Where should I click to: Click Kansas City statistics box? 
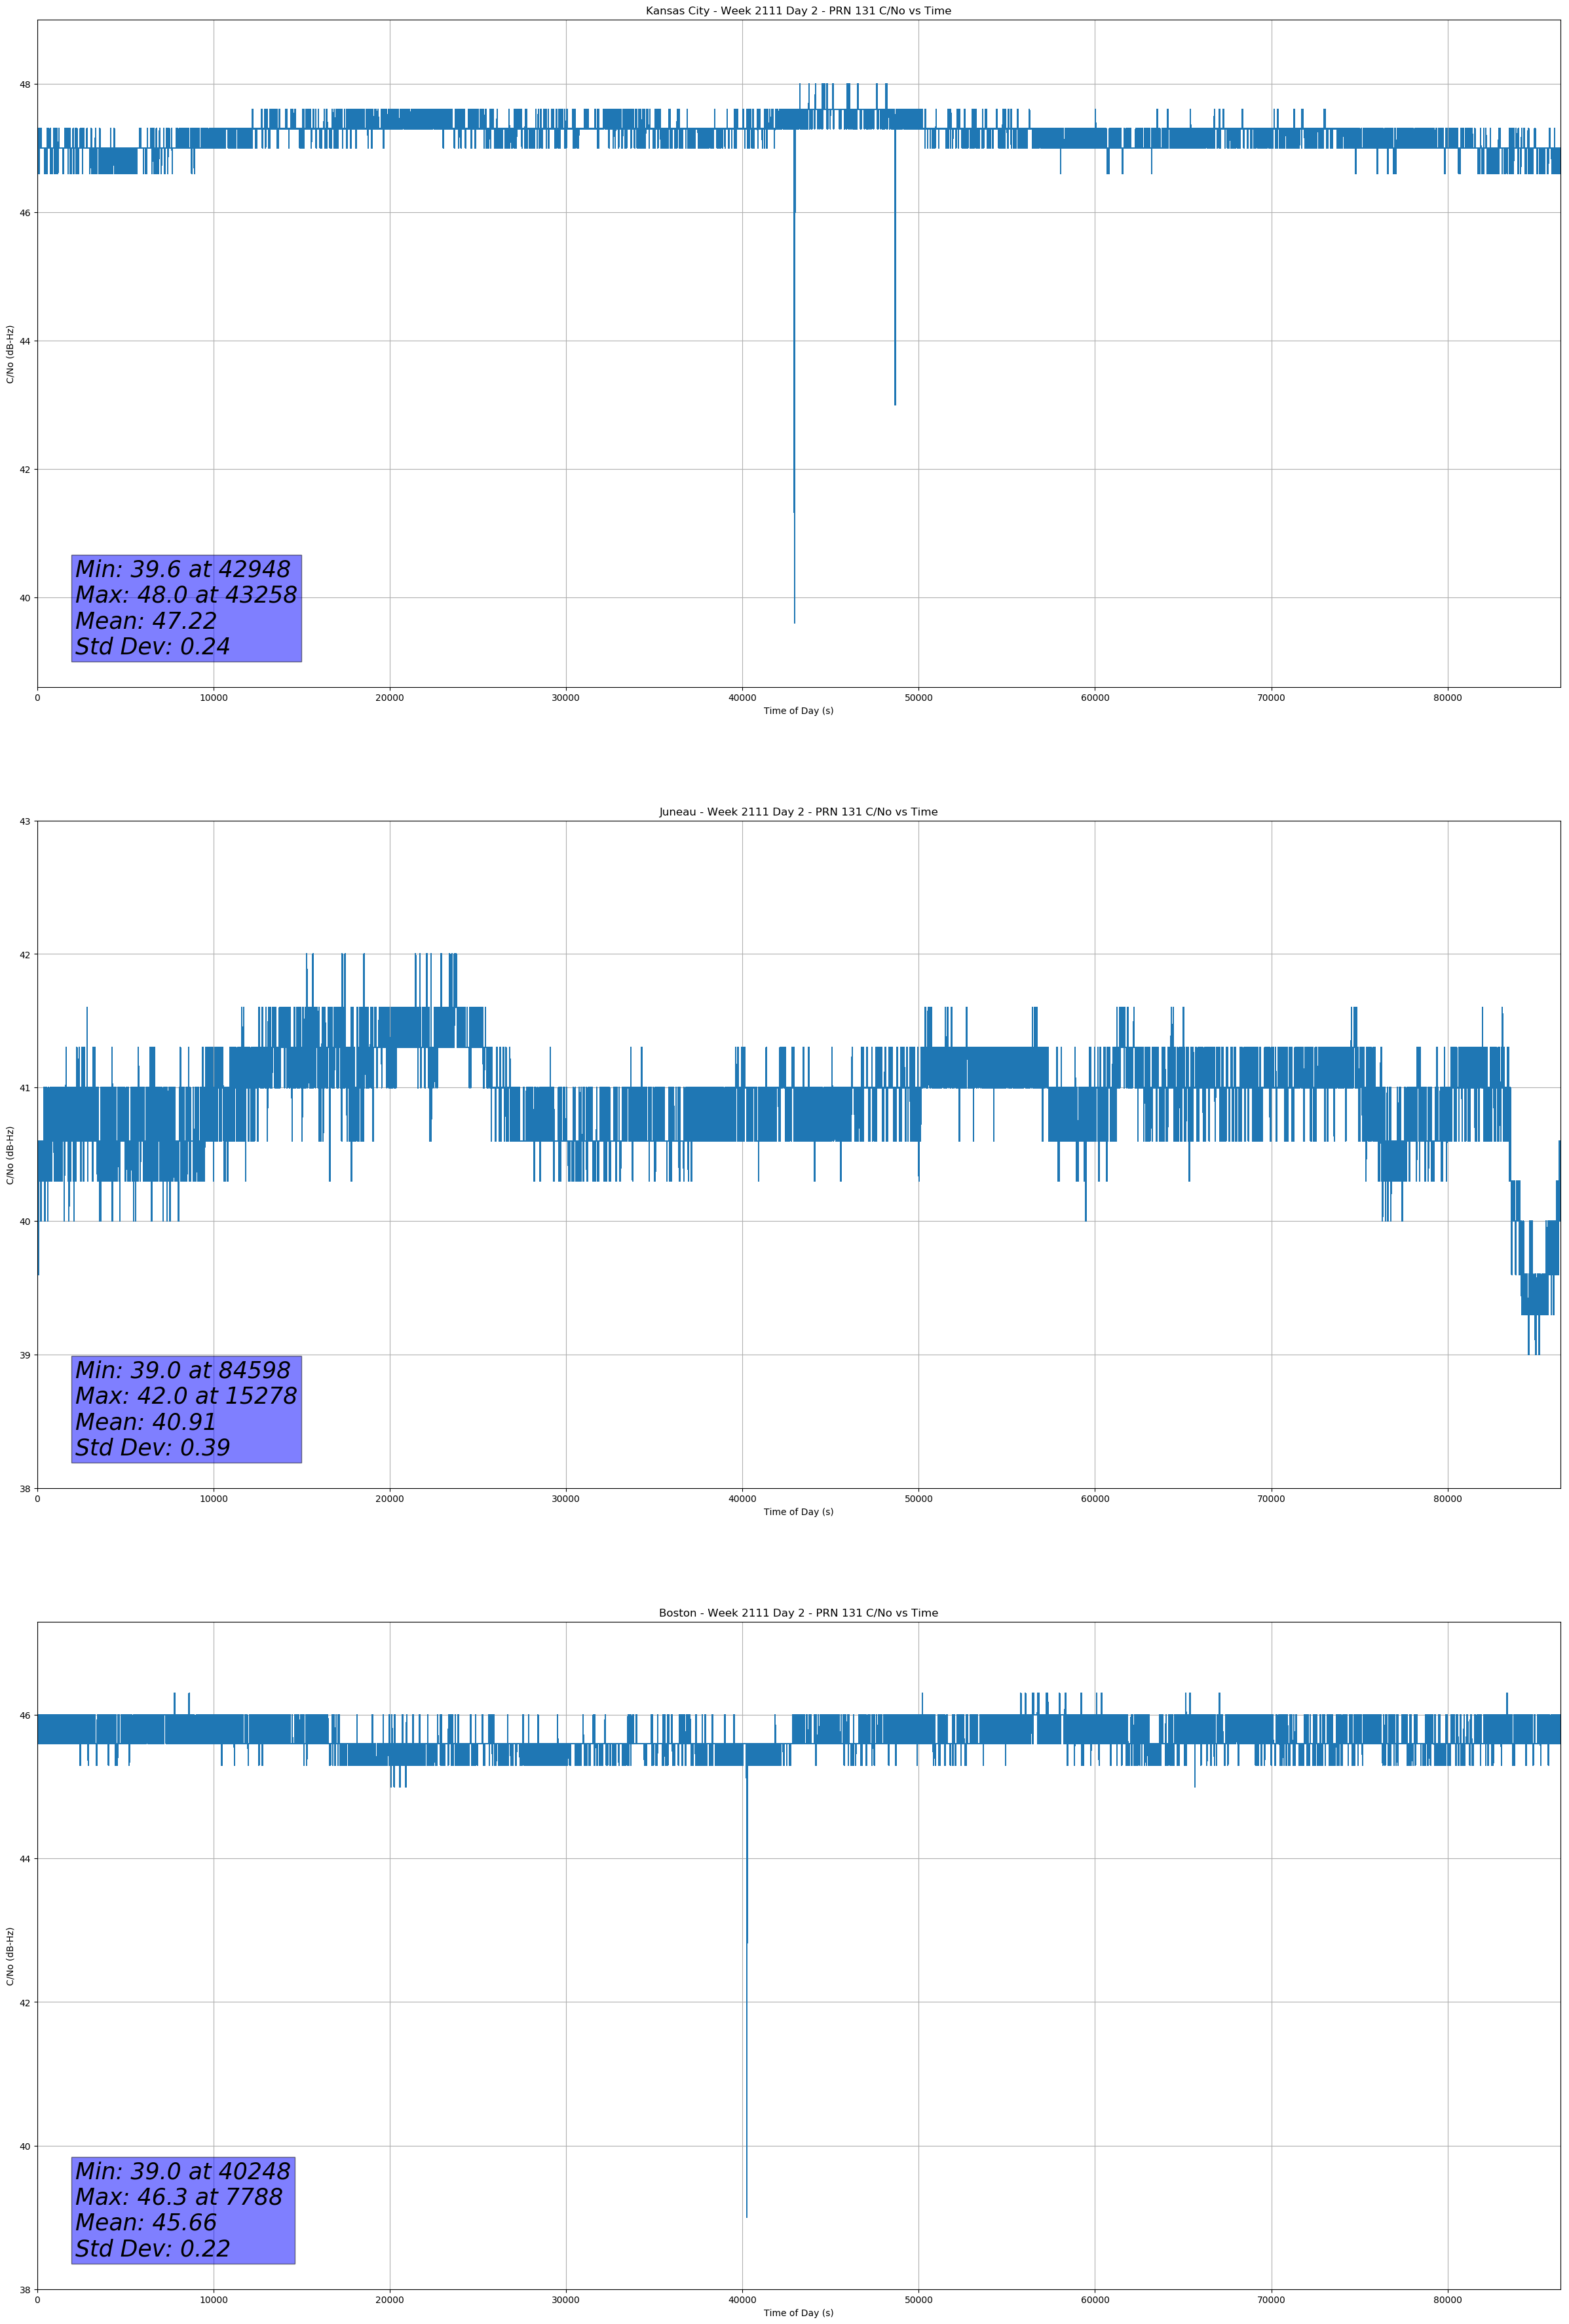186,608
